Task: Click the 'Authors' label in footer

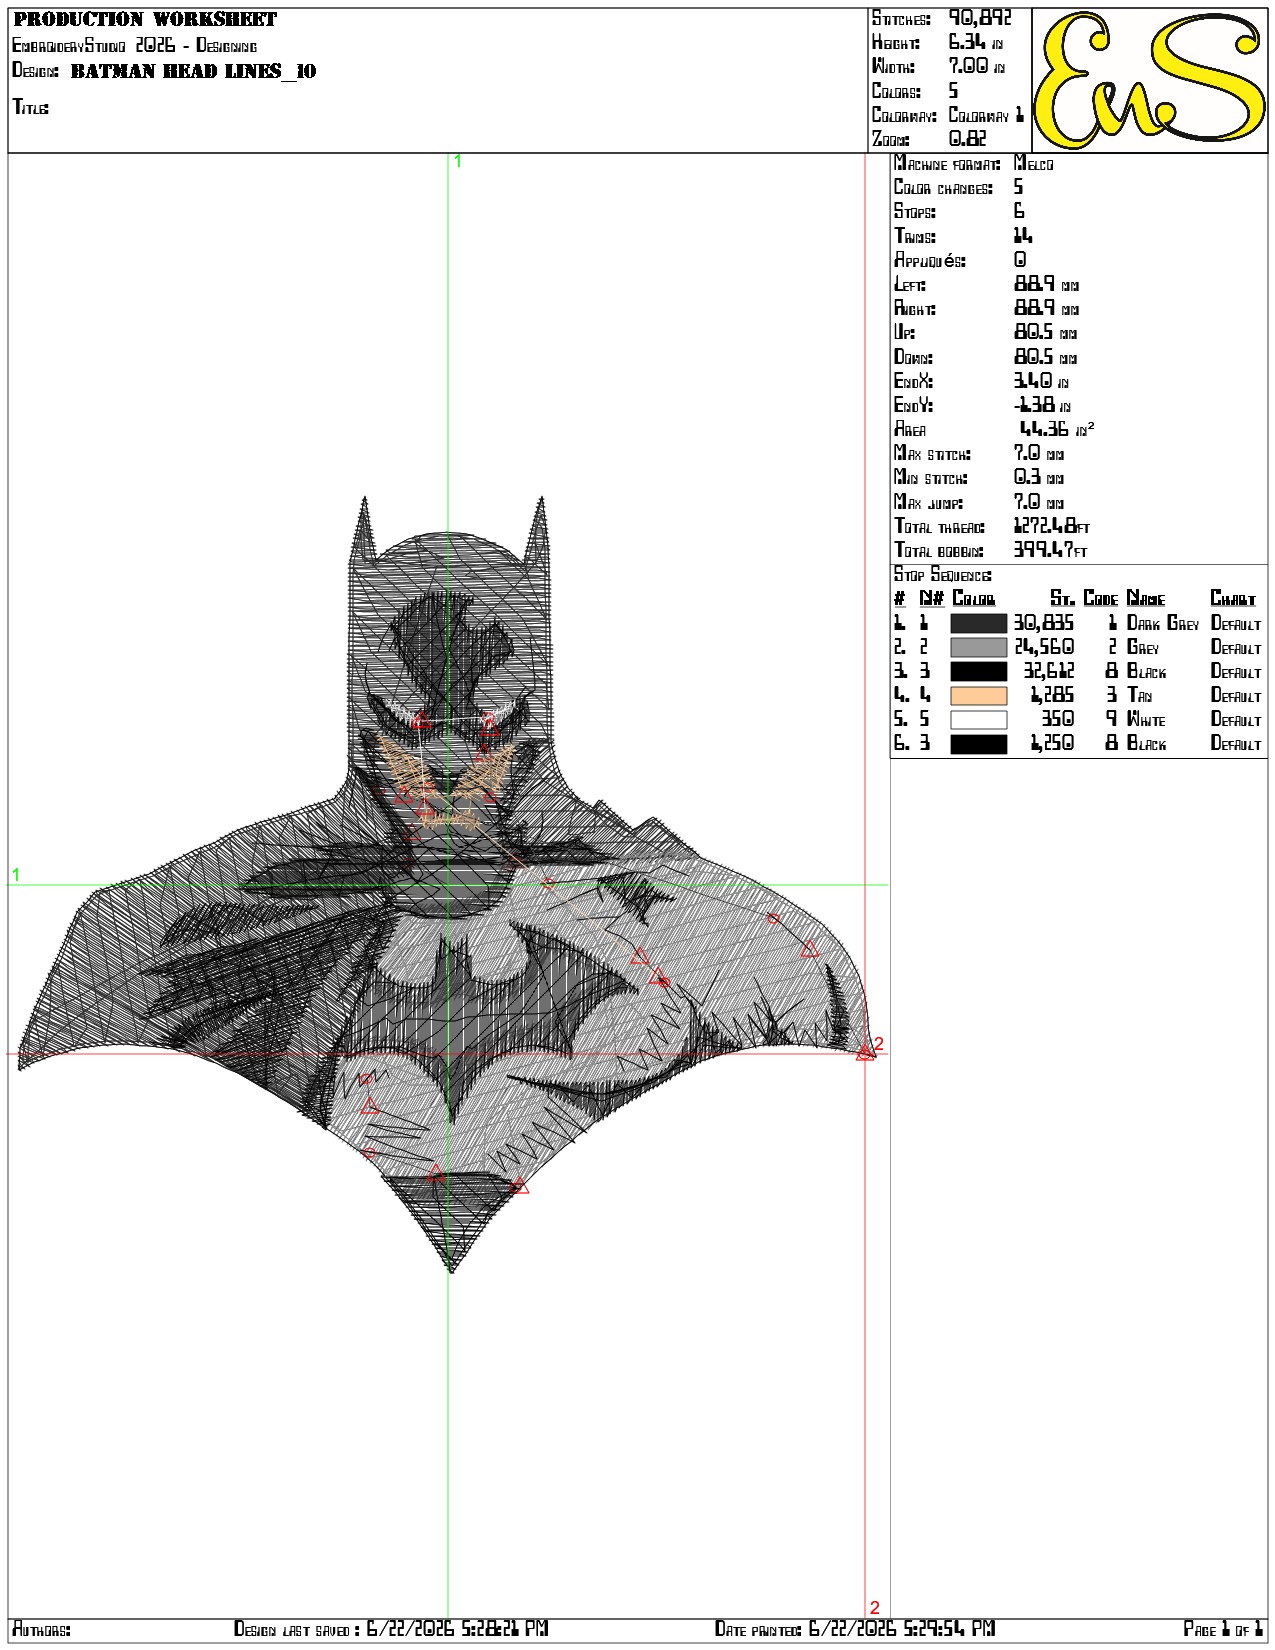Action: (x=41, y=1629)
